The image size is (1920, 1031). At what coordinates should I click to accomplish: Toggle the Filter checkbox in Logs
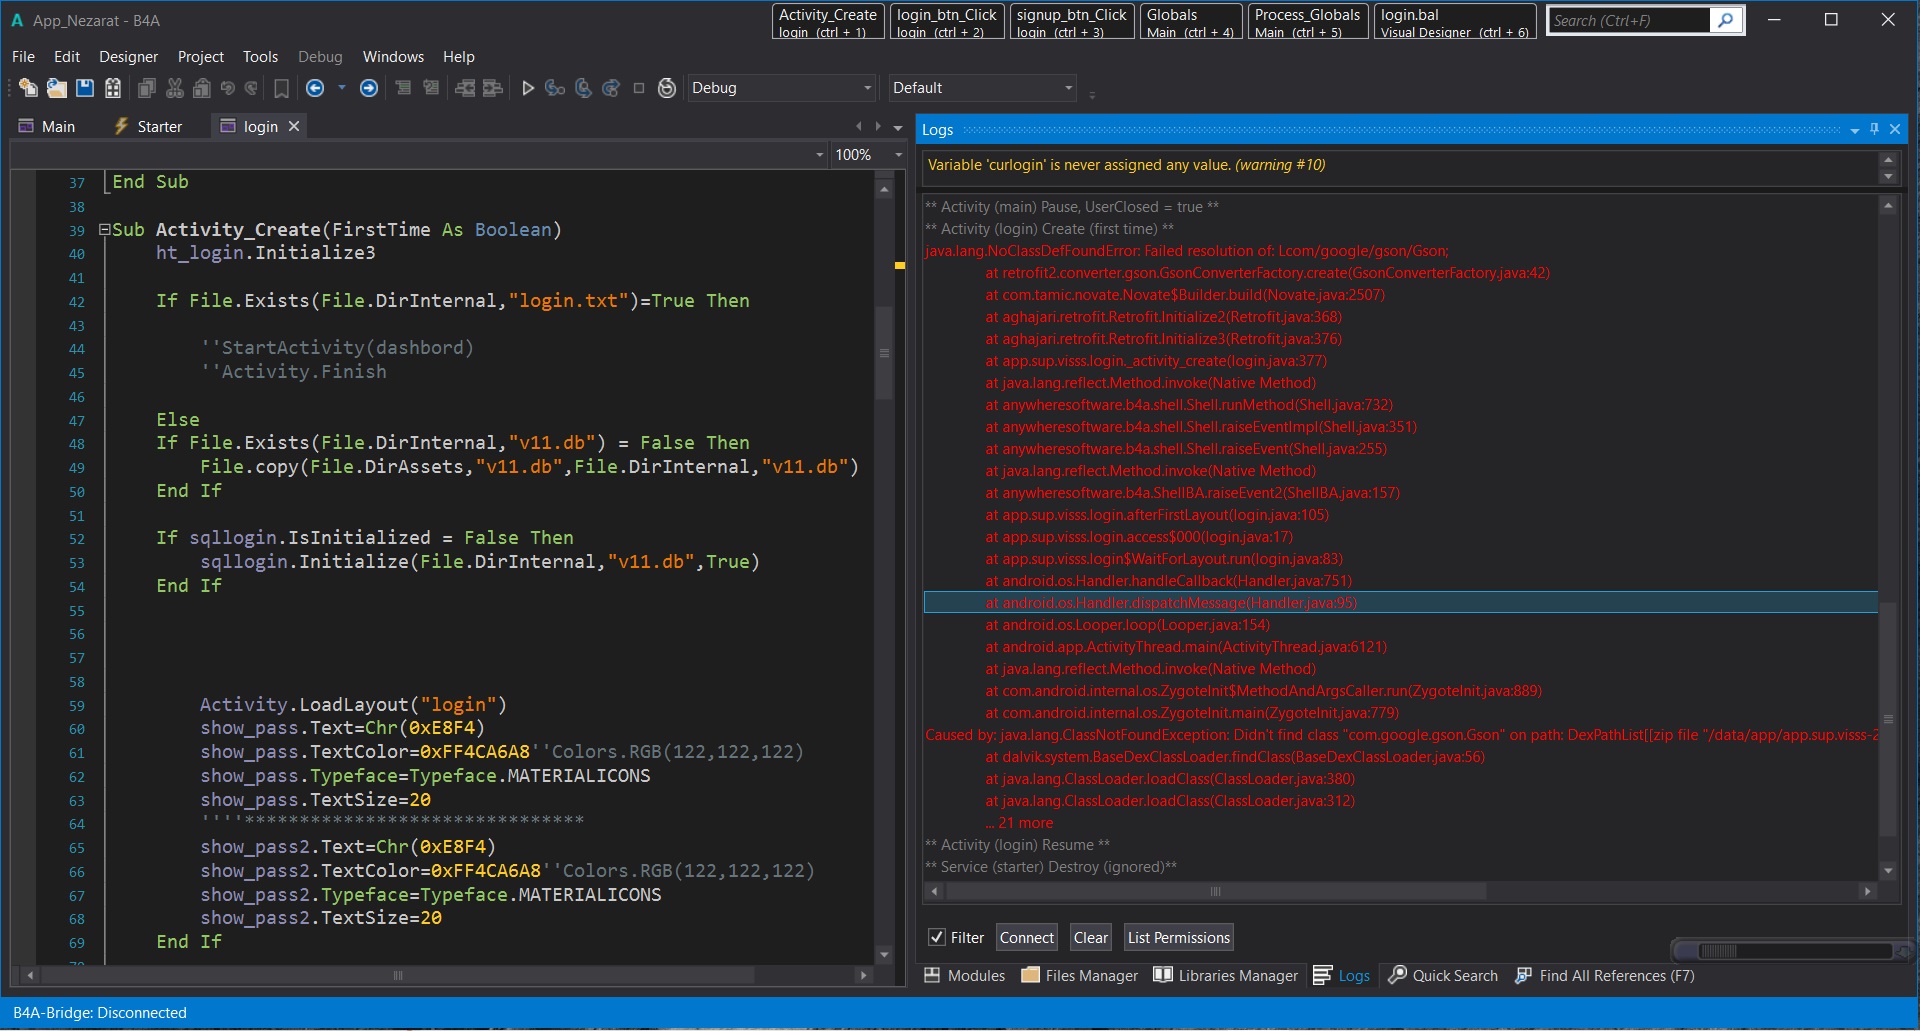937,937
